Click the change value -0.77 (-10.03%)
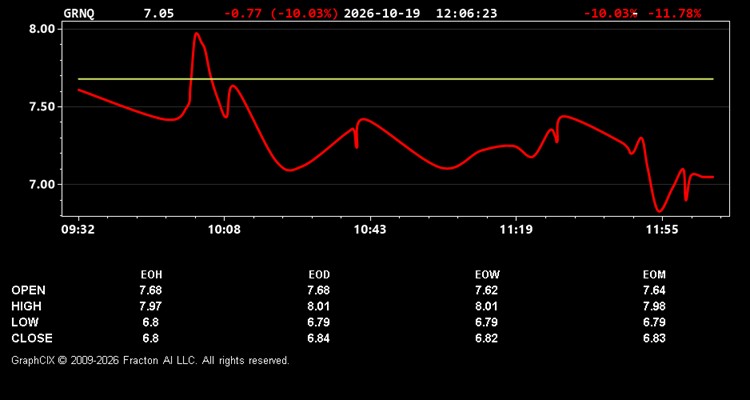This screenshot has width=750, height=400. 281,13
